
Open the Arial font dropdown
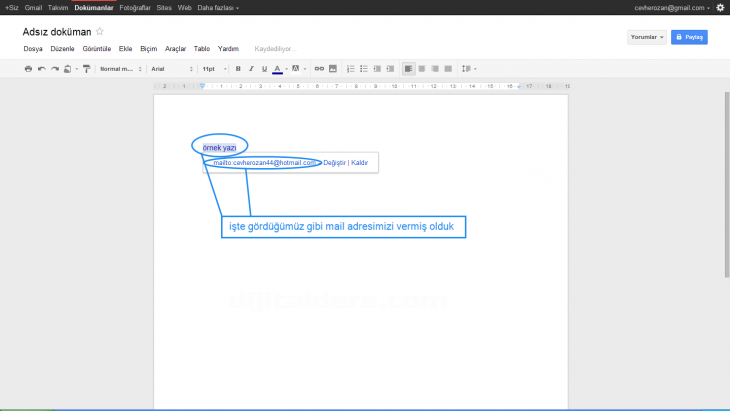pyautogui.click(x=171, y=69)
